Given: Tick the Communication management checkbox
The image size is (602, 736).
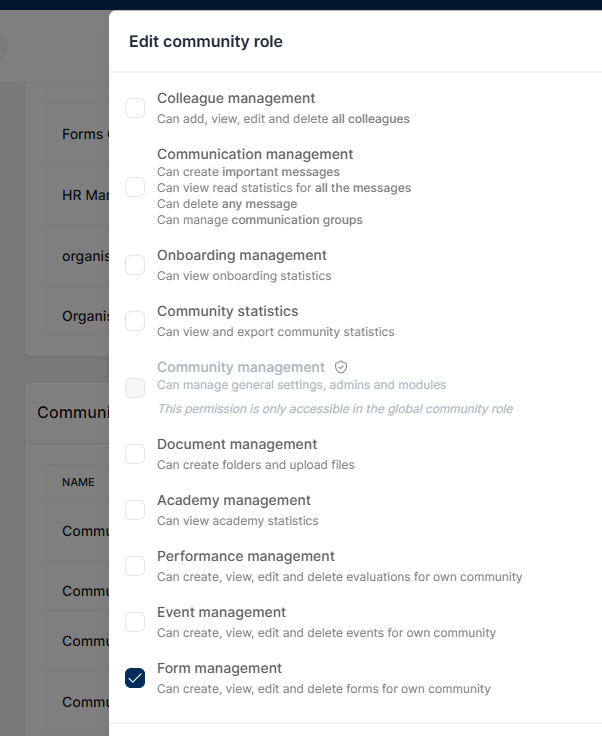Looking at the screenshot, I should coord(135,187).
